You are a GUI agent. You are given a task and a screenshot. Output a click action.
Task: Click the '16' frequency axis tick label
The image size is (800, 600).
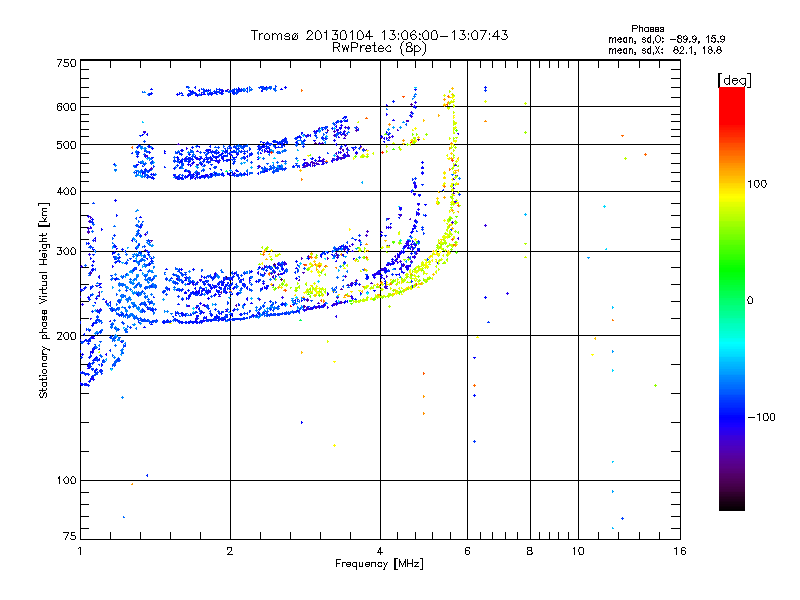click(680, 551)
